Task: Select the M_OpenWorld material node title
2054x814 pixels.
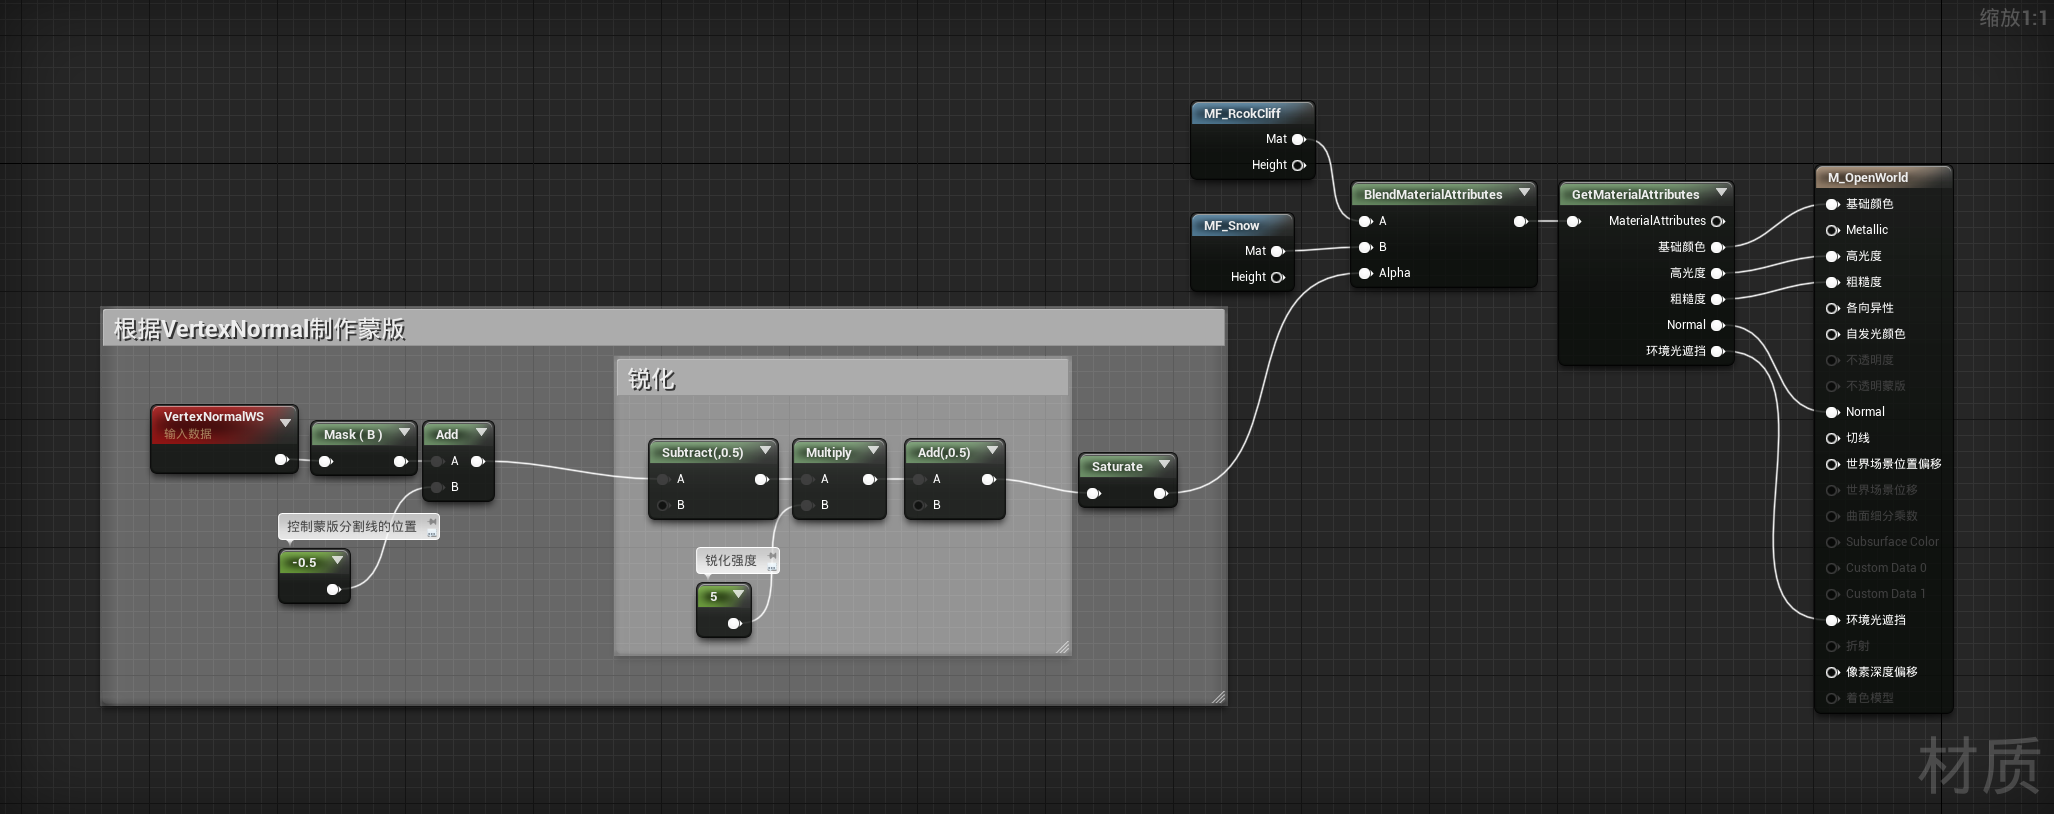Action: click(x=1868, y=178)
